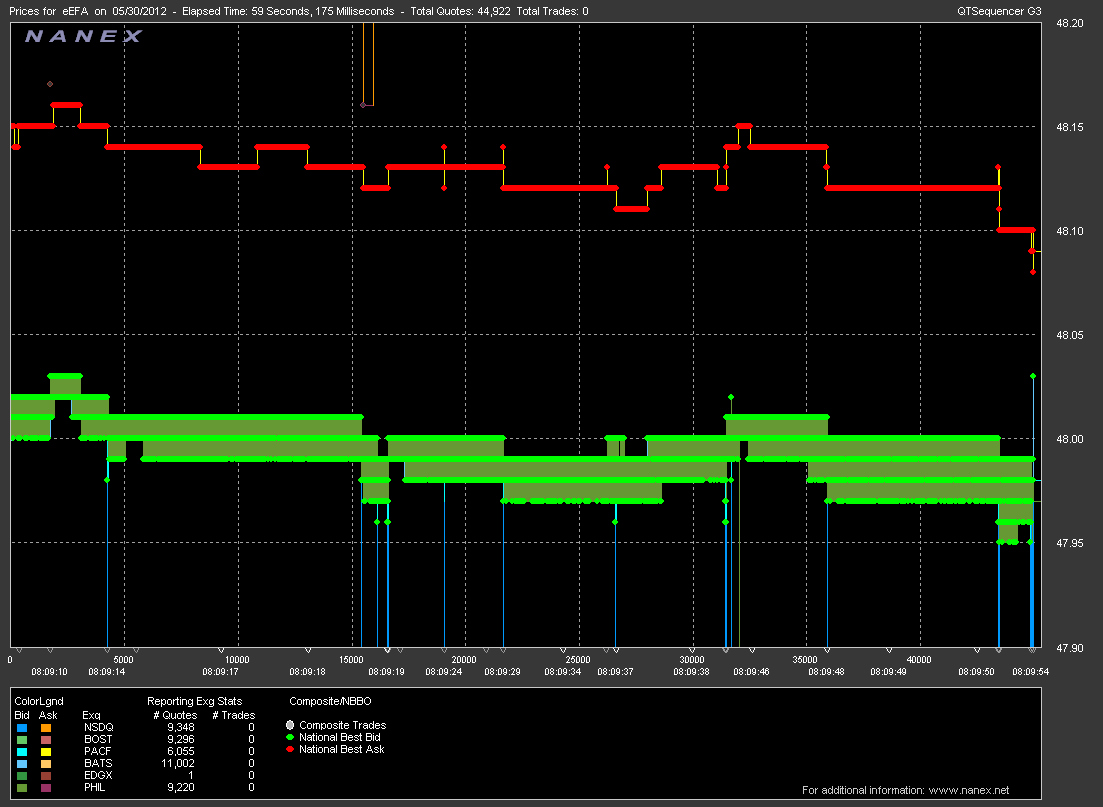
Task: Click the 08:09:14 time label
Action: [x=107, y=672]
